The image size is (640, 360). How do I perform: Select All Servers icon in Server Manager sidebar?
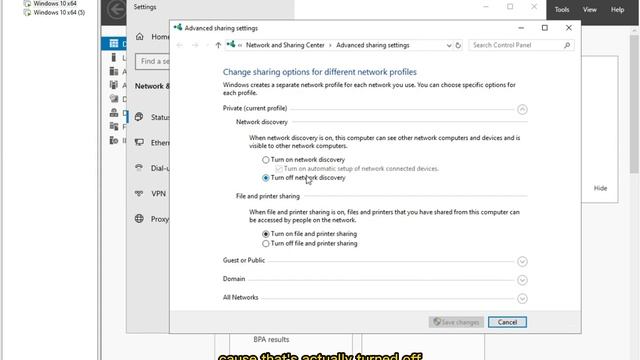pos(114,71)
